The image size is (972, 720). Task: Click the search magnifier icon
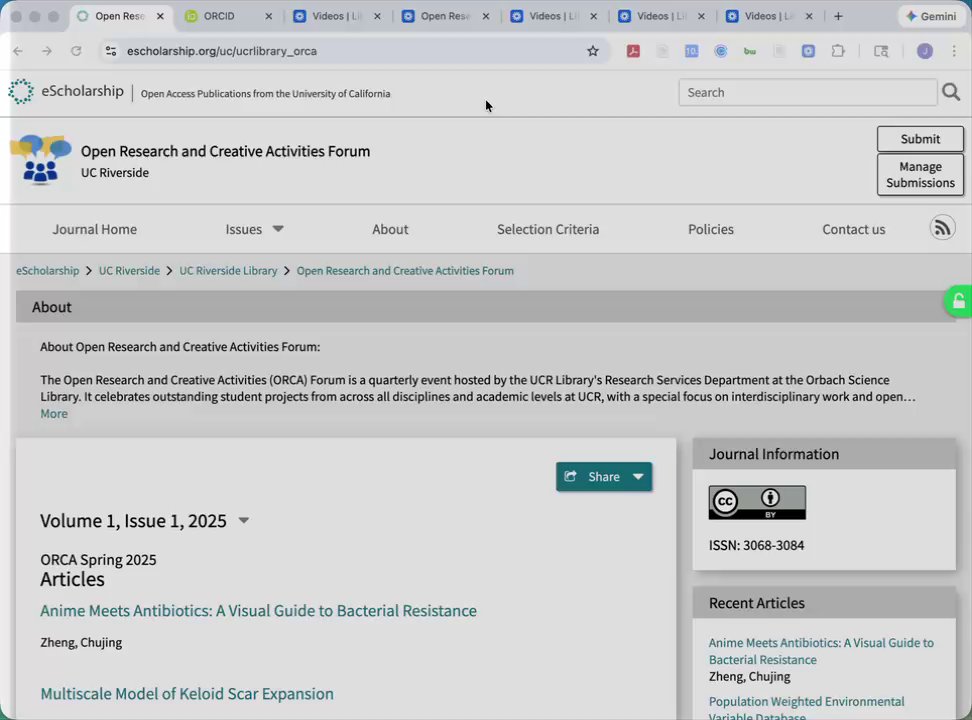point(951,92)
